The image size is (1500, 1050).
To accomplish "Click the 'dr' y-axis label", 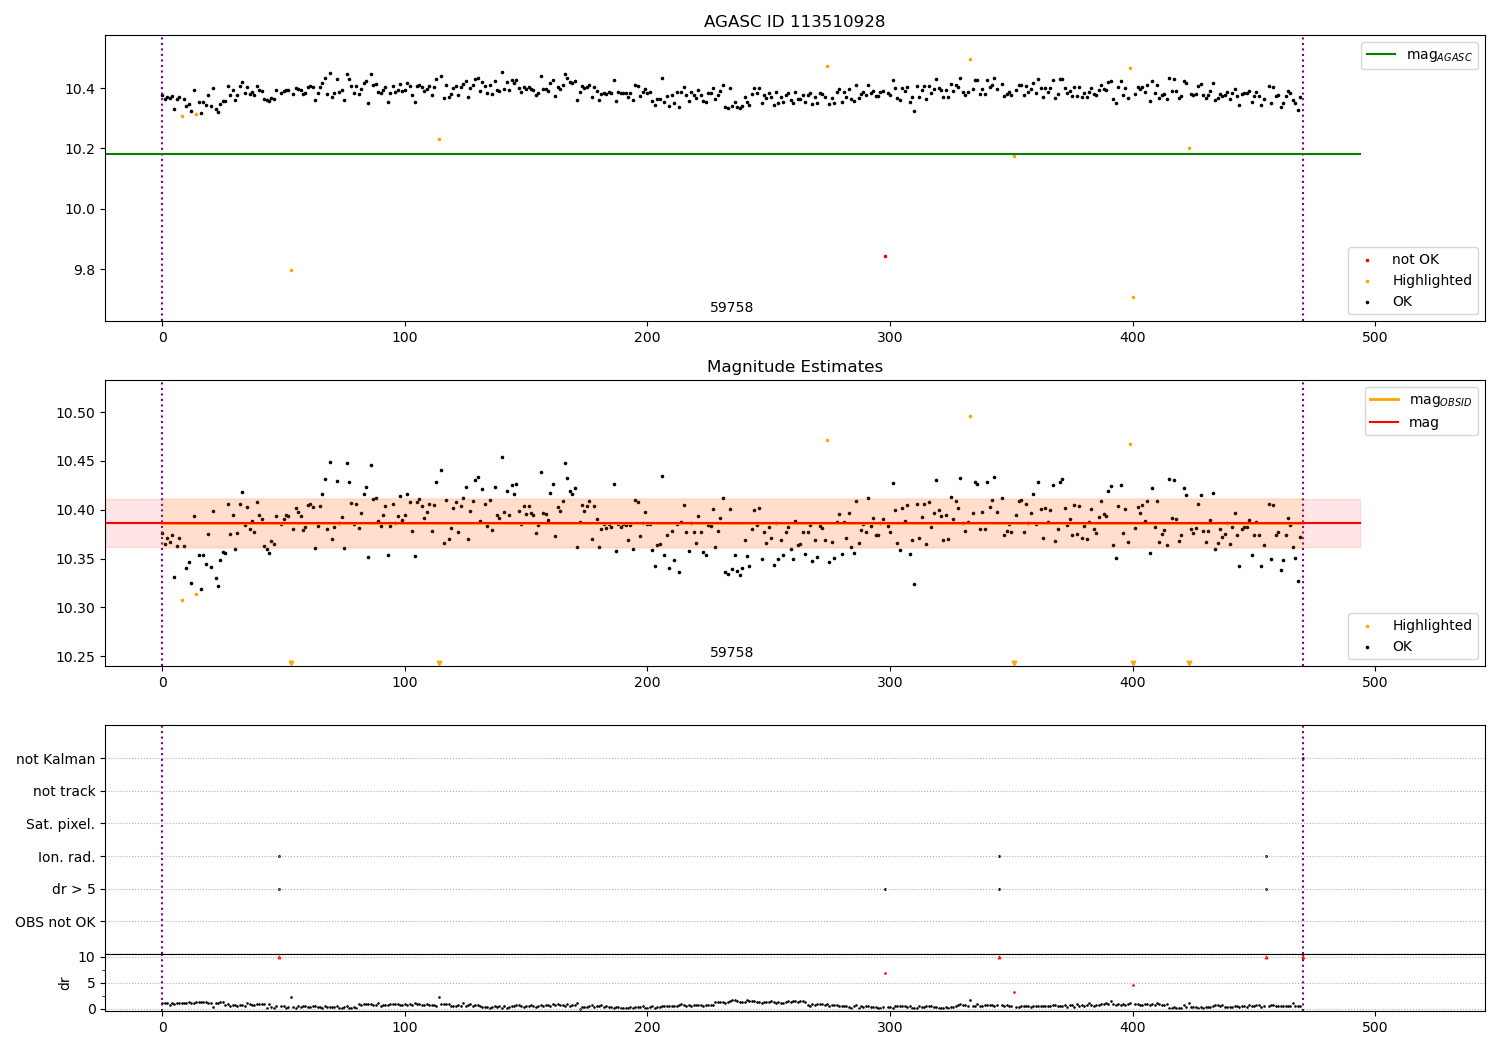I will [x=65, y=983].
